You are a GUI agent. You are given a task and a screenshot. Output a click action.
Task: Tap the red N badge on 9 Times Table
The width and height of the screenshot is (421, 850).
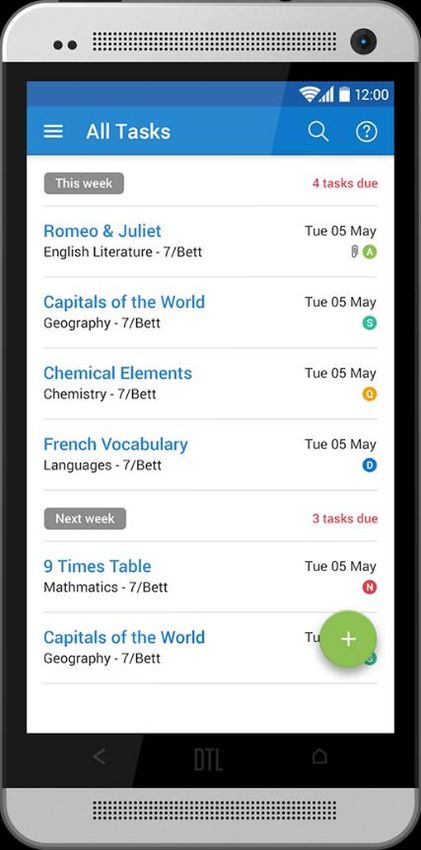coord(370,587)
